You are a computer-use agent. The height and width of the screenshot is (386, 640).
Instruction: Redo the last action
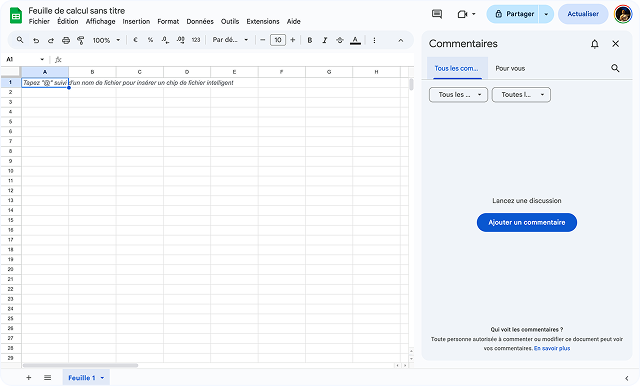pyautogui.click(x=51, y=40)
